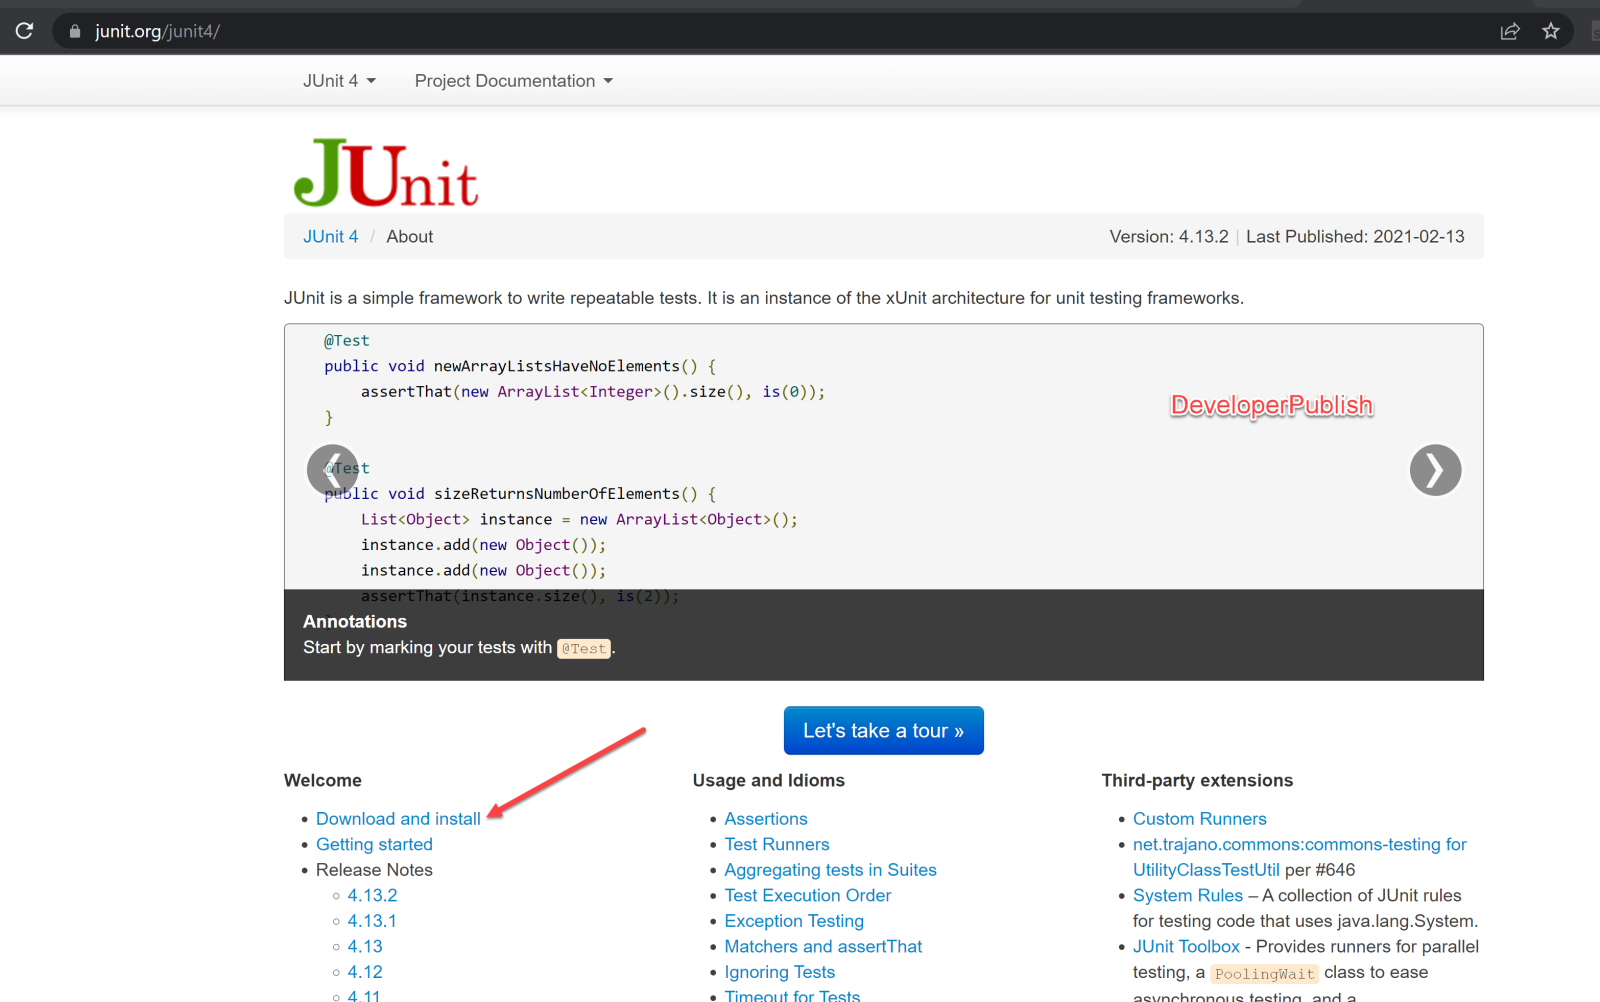Open the Download and install link
The height and width of the screenshot is (1002, 1600).
tap(397, 818)
